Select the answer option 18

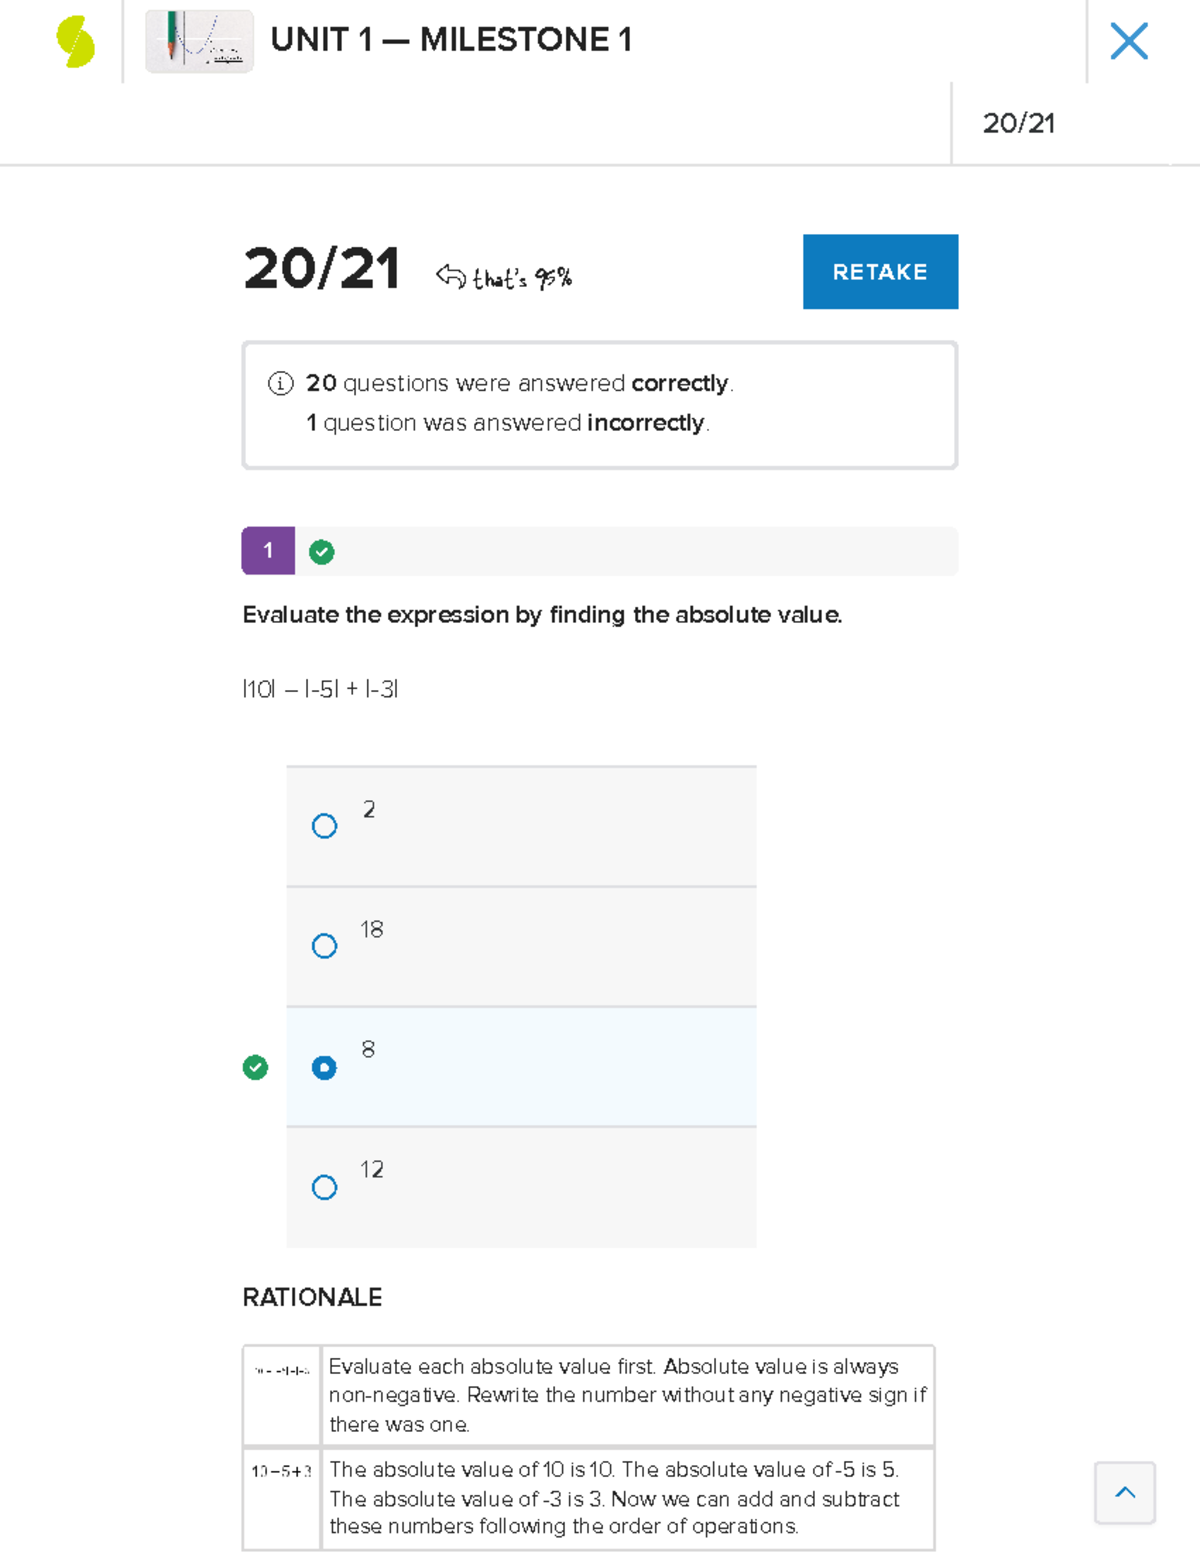(x=323, y=946)
